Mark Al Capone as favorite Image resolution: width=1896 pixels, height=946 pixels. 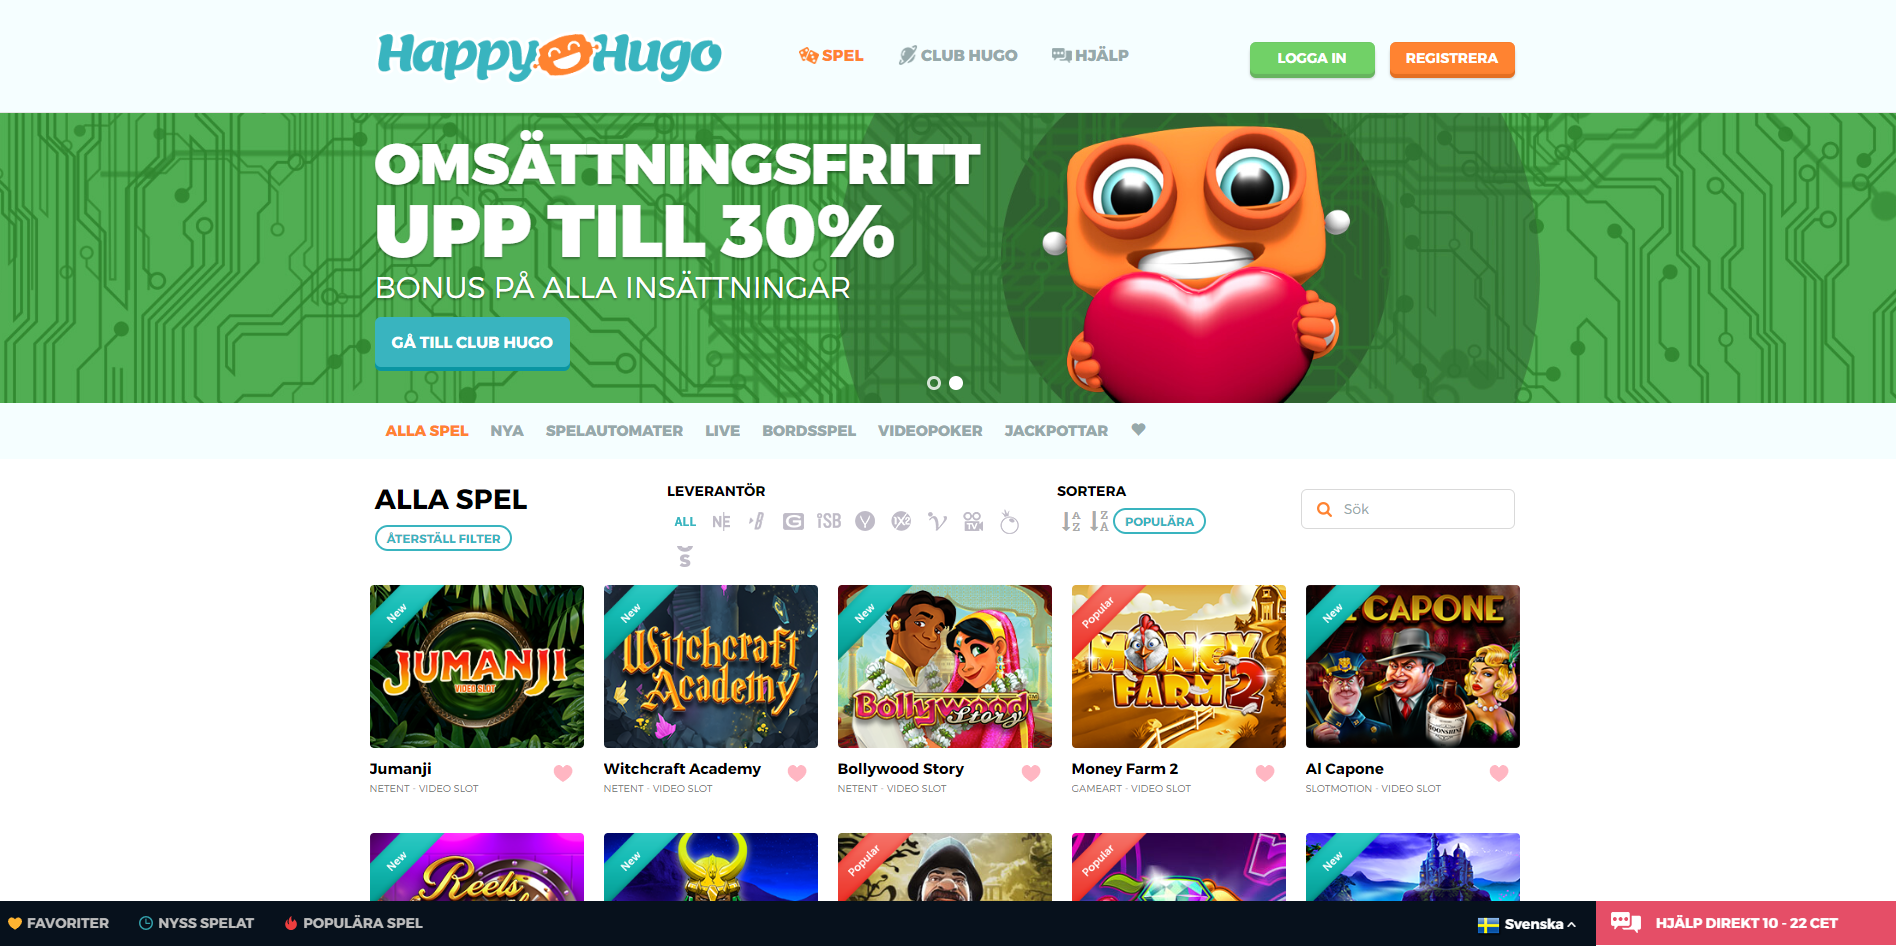point(1499,773)
